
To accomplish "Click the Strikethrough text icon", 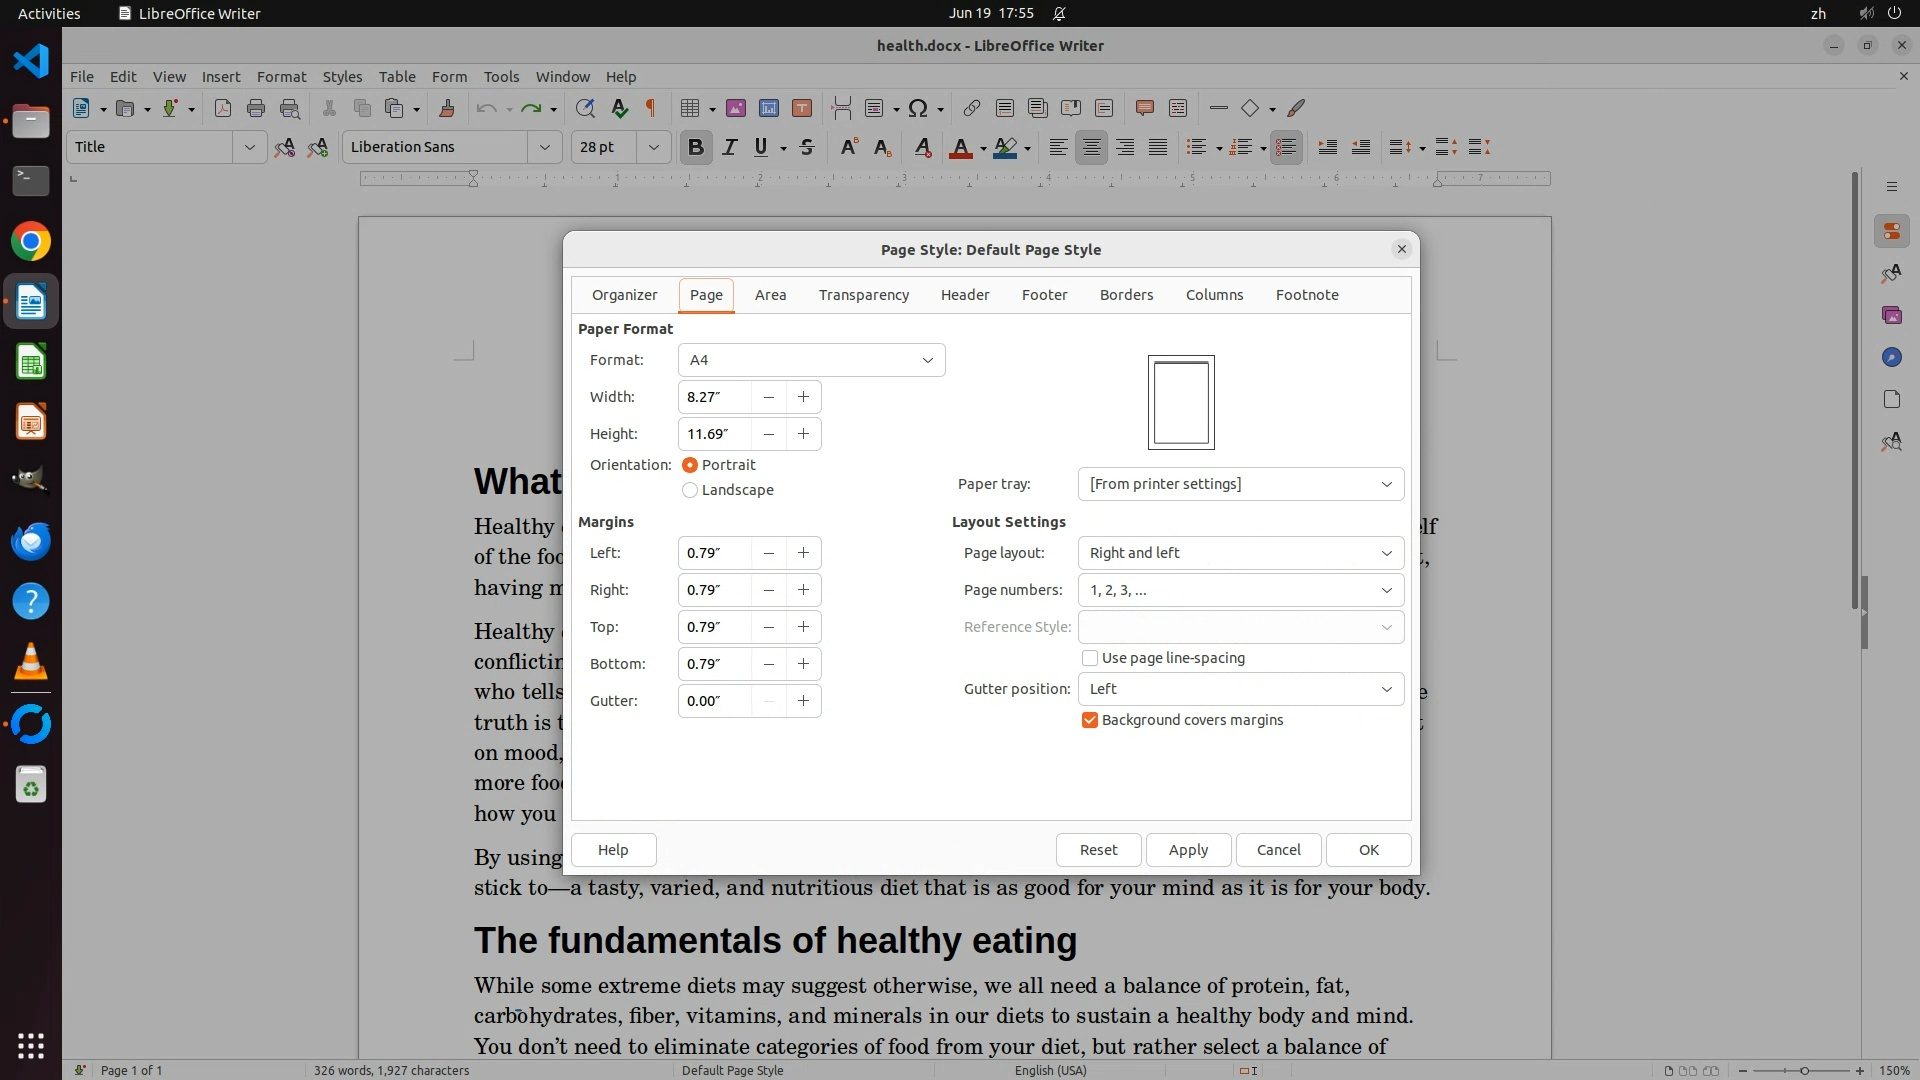I will 807,148.
